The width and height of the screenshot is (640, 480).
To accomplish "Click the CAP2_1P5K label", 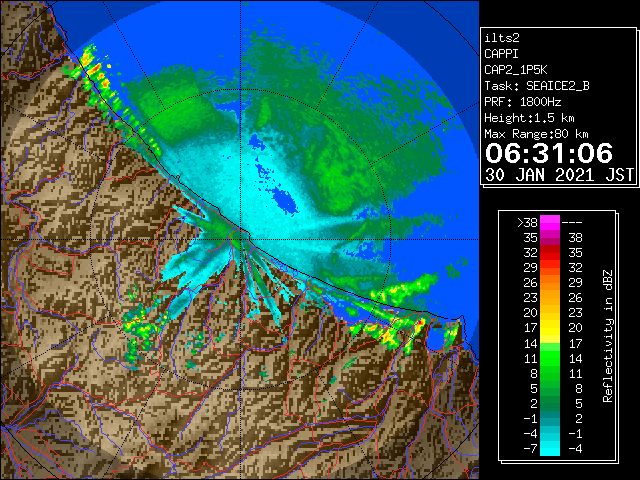I will pyautogui.click(x=516, y=70).
